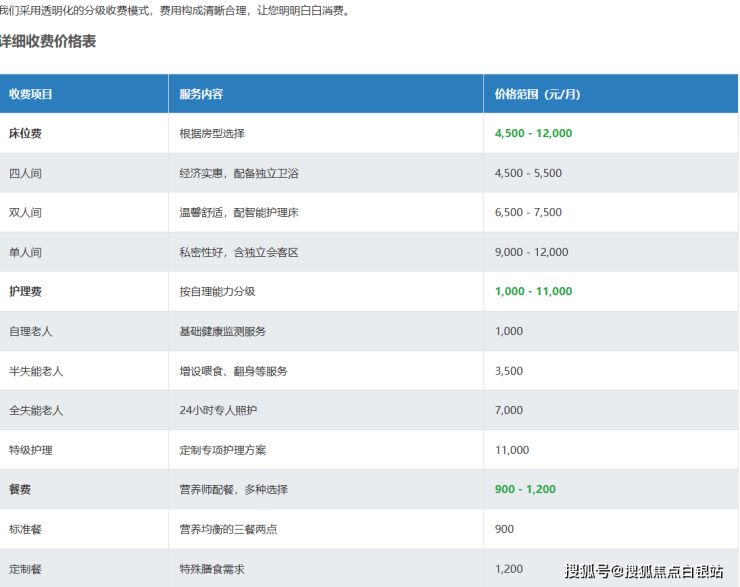Click the 服务内容 column header

[x=201, y=94]
